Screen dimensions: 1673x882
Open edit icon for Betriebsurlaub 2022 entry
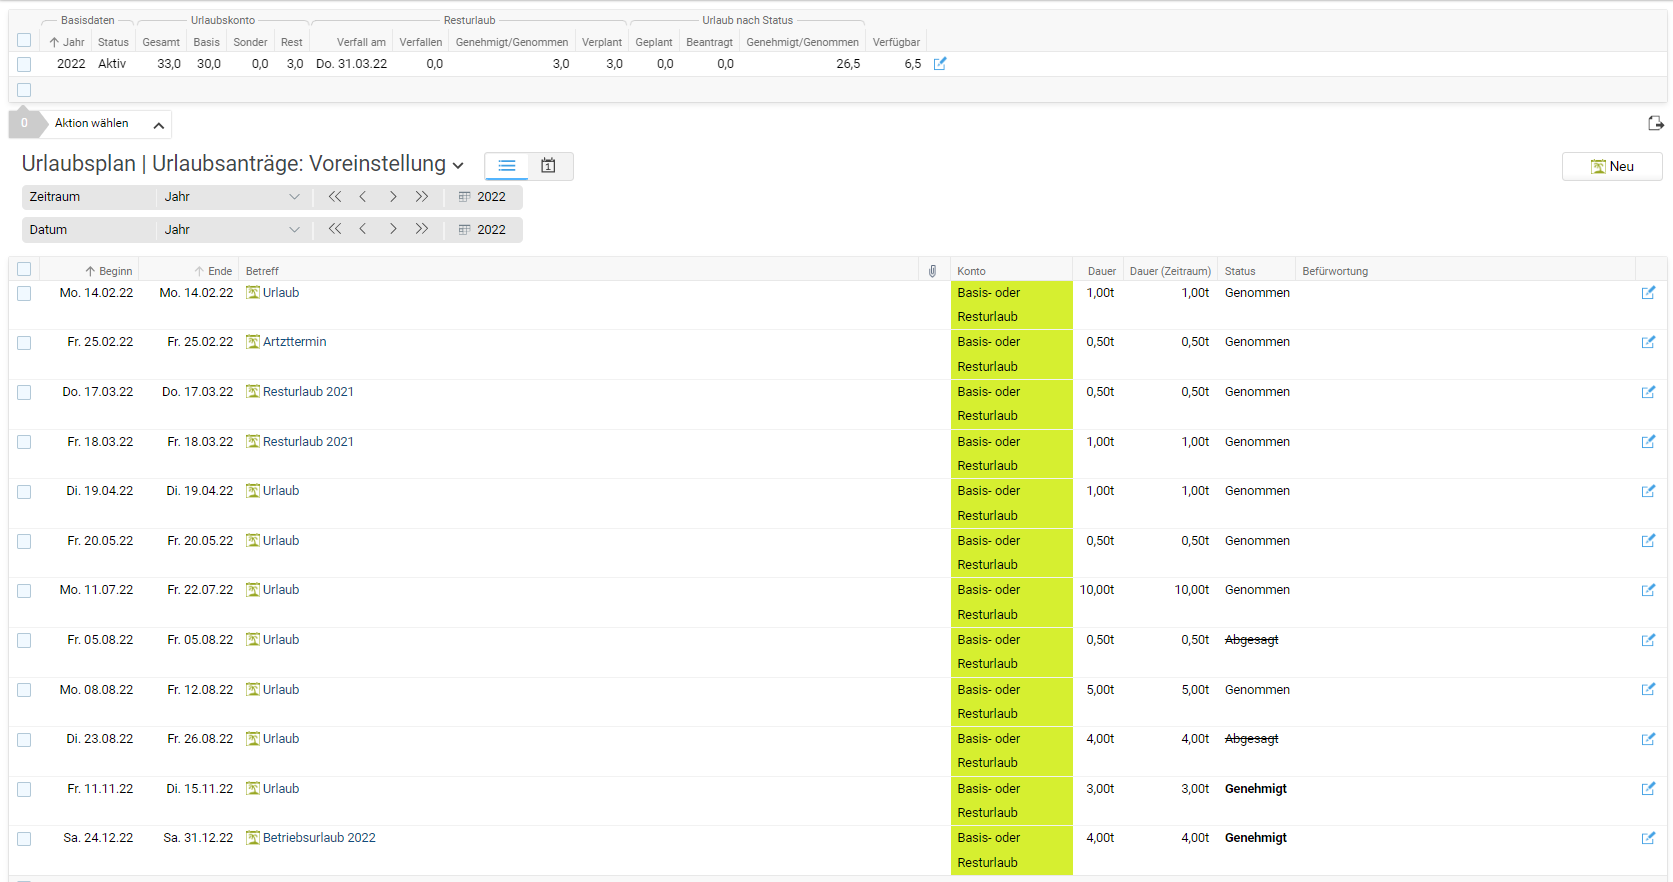1647,838
